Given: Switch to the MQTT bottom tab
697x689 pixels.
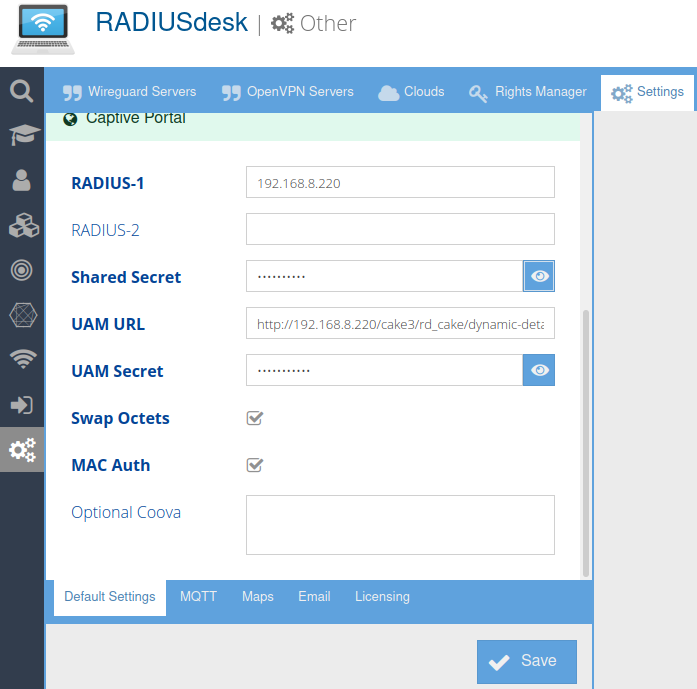Looking at the screenshot, I should coord(198,597).
